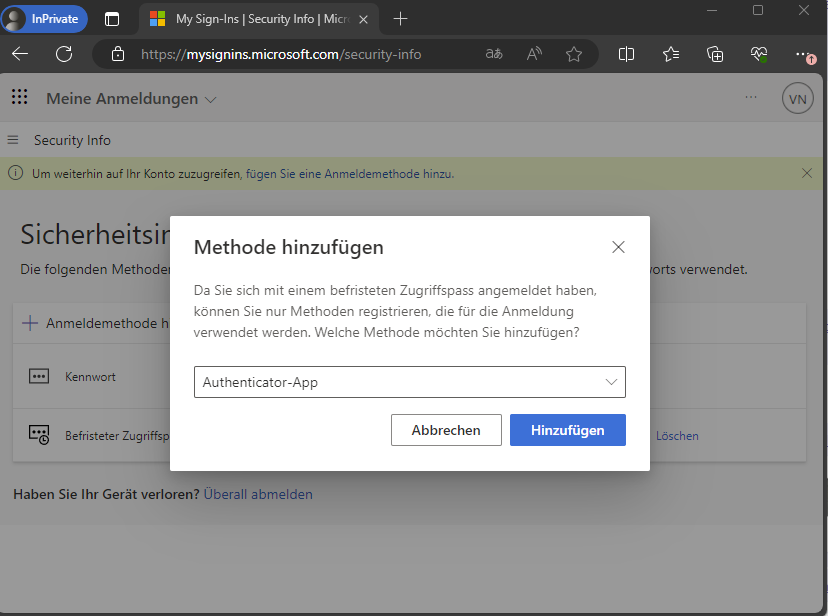Viewport: 828px width, 616px height.
Task: Open the Security Info hamburger menu
Action: click(13, 140)
